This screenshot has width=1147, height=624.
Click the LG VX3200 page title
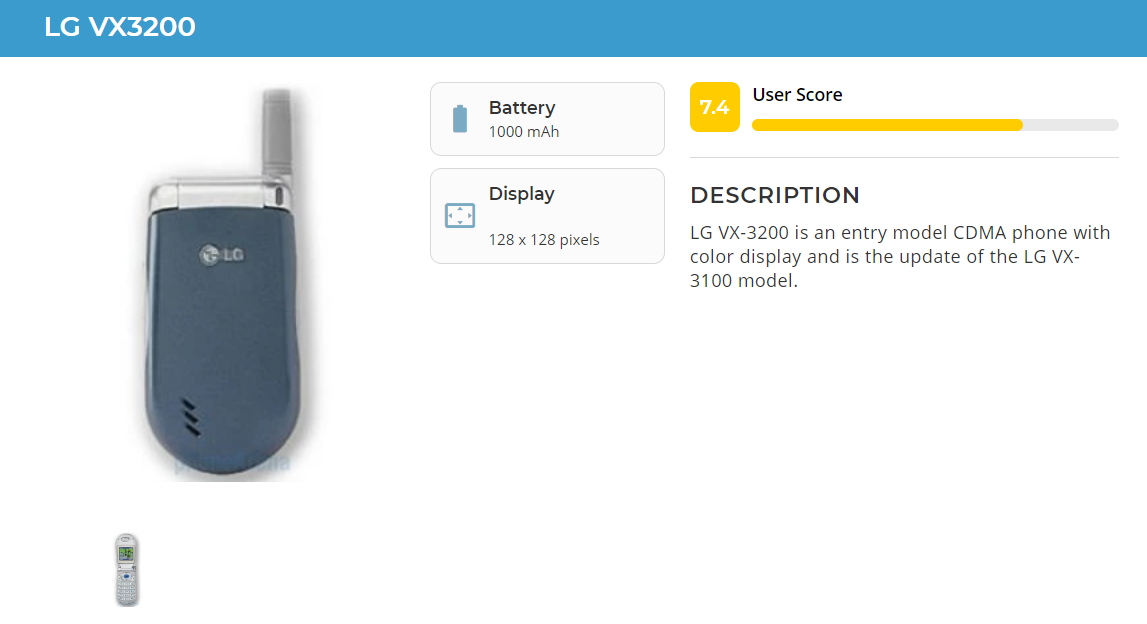(x=120, y=27)
